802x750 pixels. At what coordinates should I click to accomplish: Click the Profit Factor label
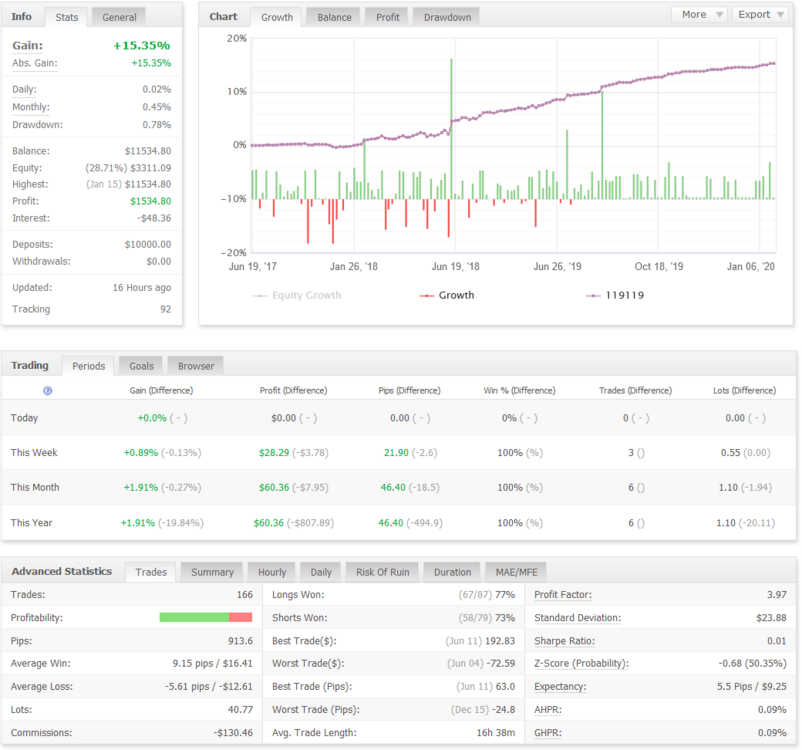coord(563,594)
